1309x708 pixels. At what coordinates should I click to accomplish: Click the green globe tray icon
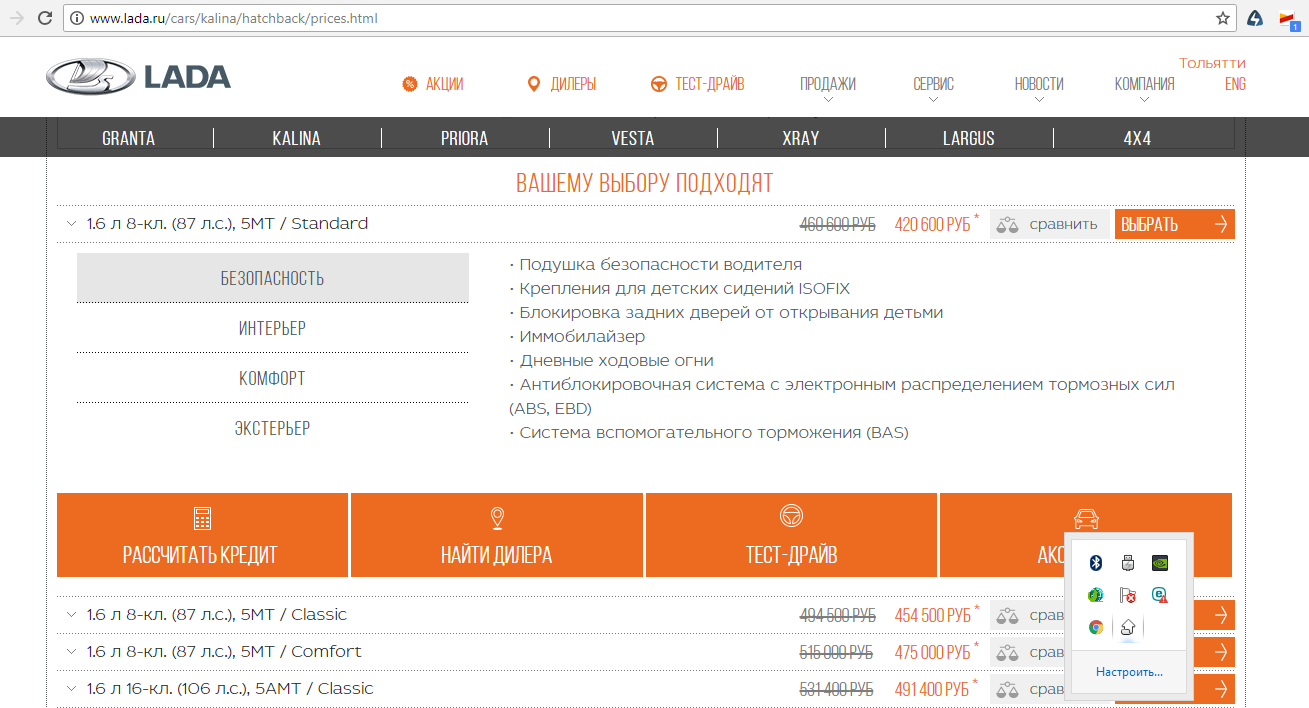[1095, 595]
